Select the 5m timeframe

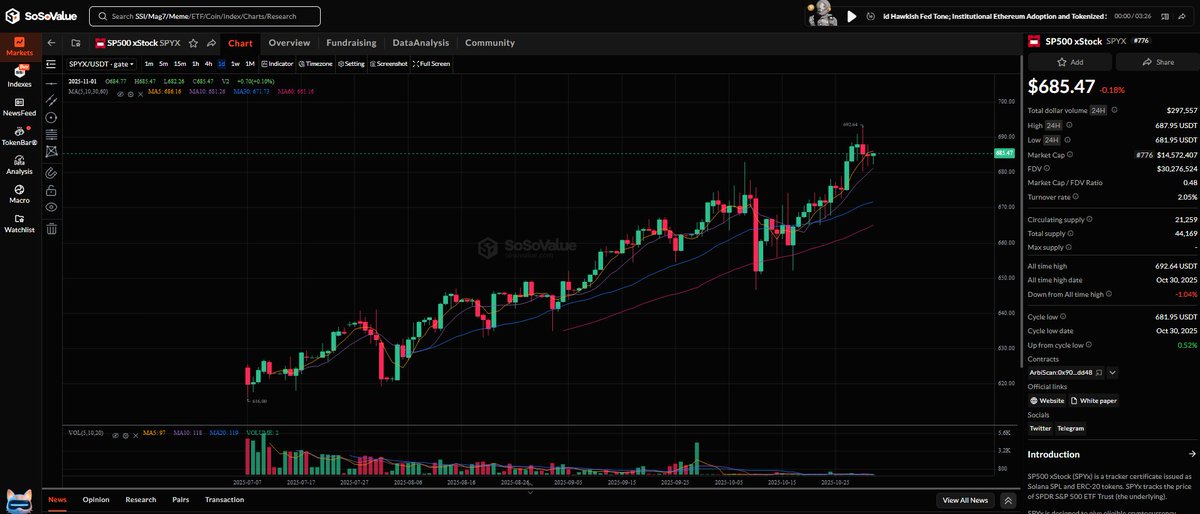[163, 64]
